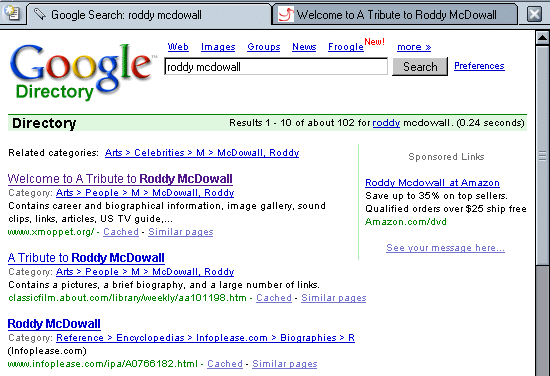
Task: Open Similar pages for www.infoplease.com result
Action: (x=284, y=363)
